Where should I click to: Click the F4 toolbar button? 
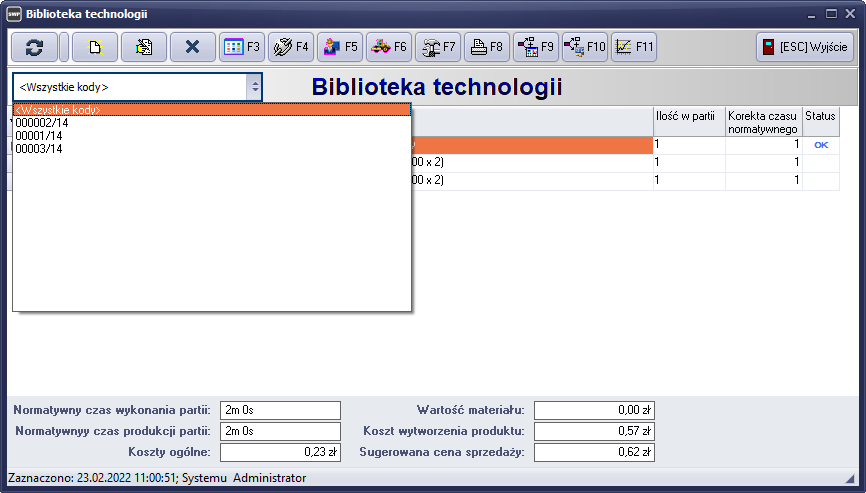290,47
